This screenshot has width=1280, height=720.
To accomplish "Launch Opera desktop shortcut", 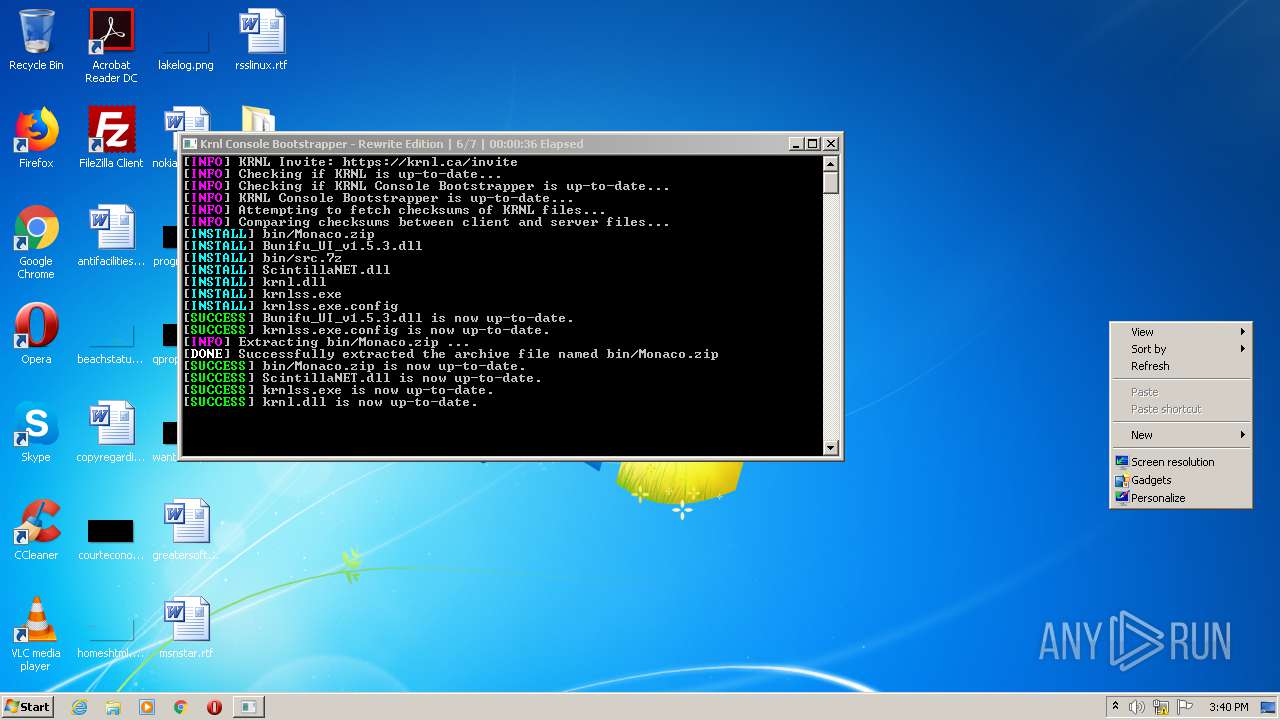I will click(x=36, y=334).
